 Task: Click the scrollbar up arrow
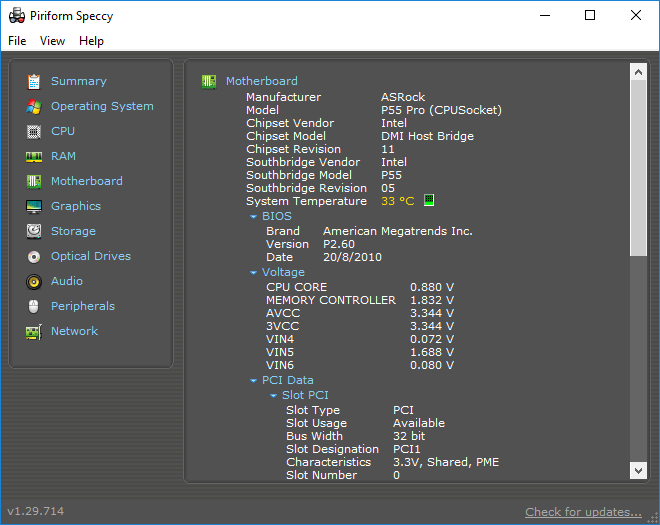point(638,72)
